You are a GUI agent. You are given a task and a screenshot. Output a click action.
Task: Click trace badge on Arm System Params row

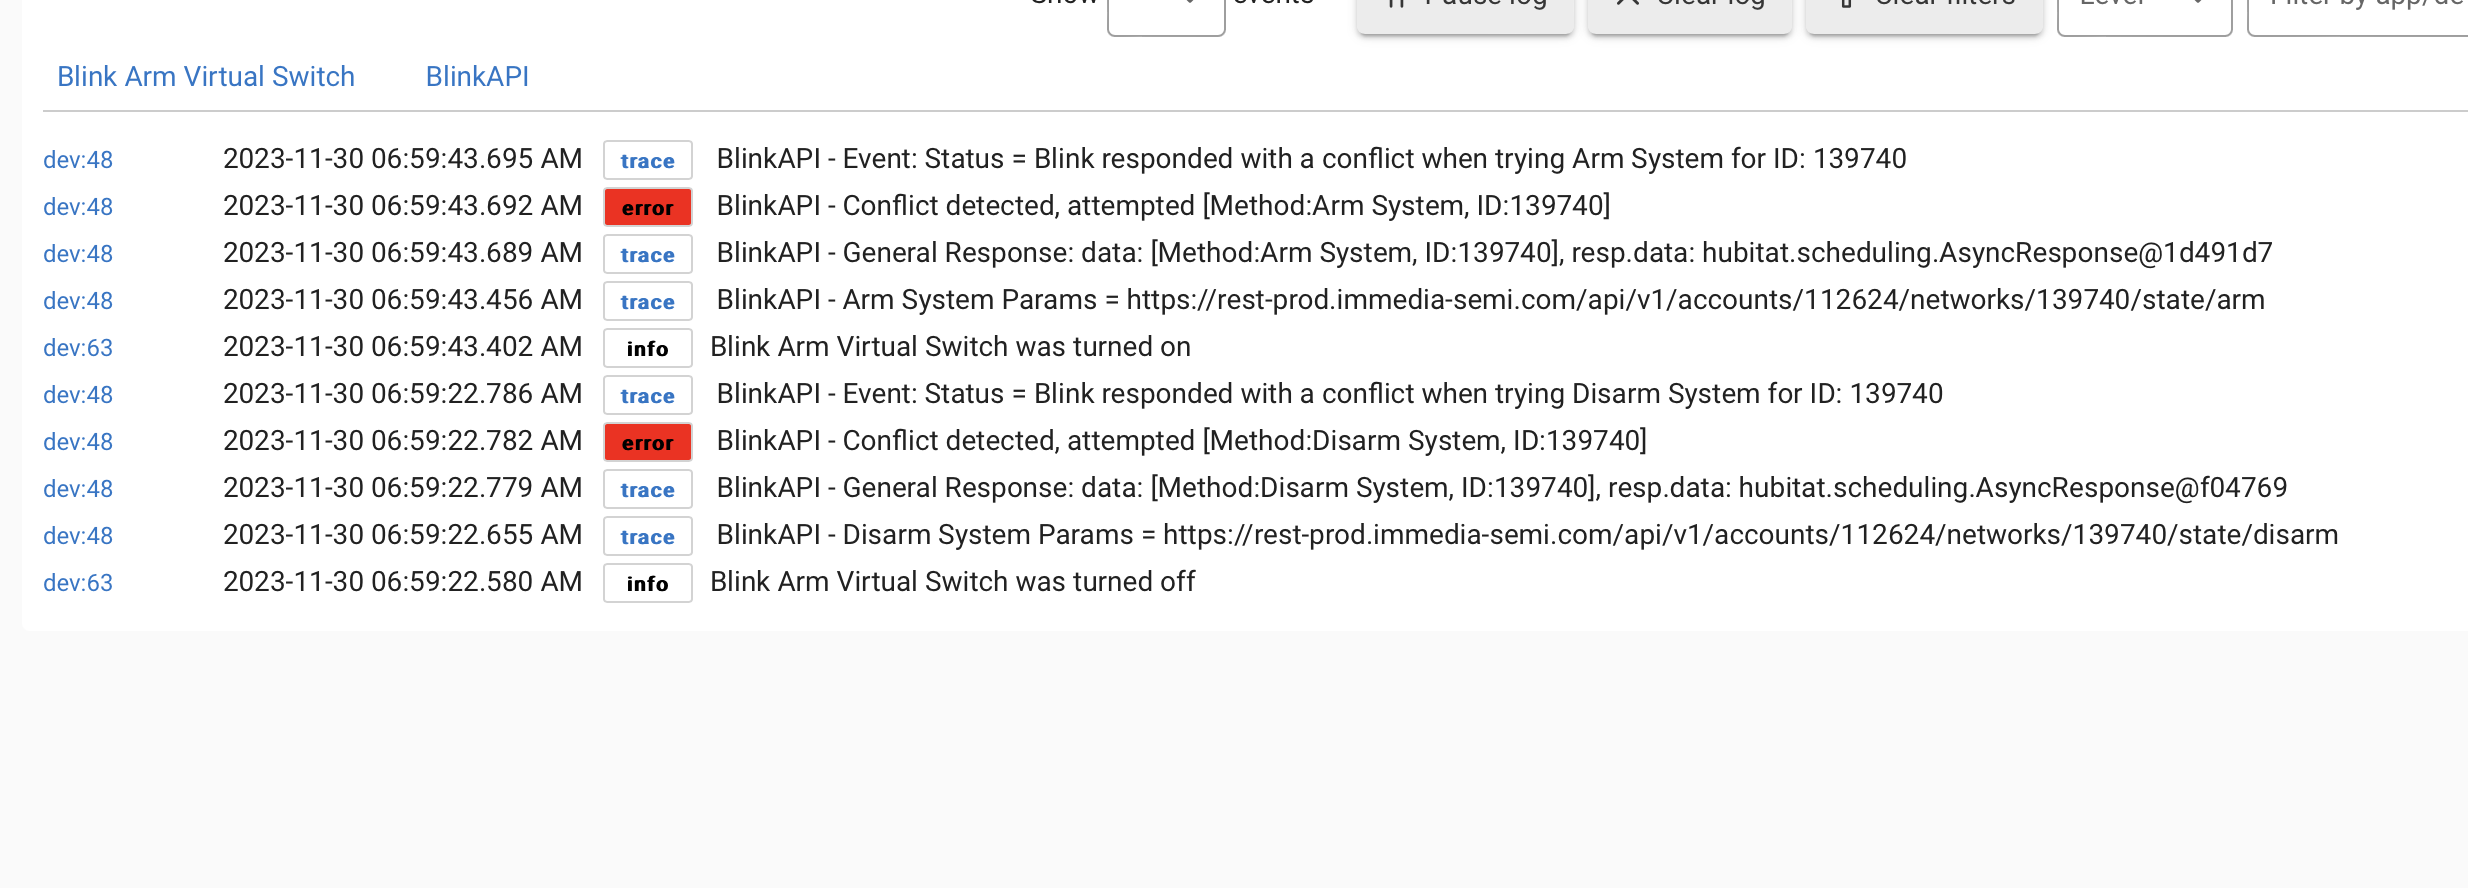(648, 301)
